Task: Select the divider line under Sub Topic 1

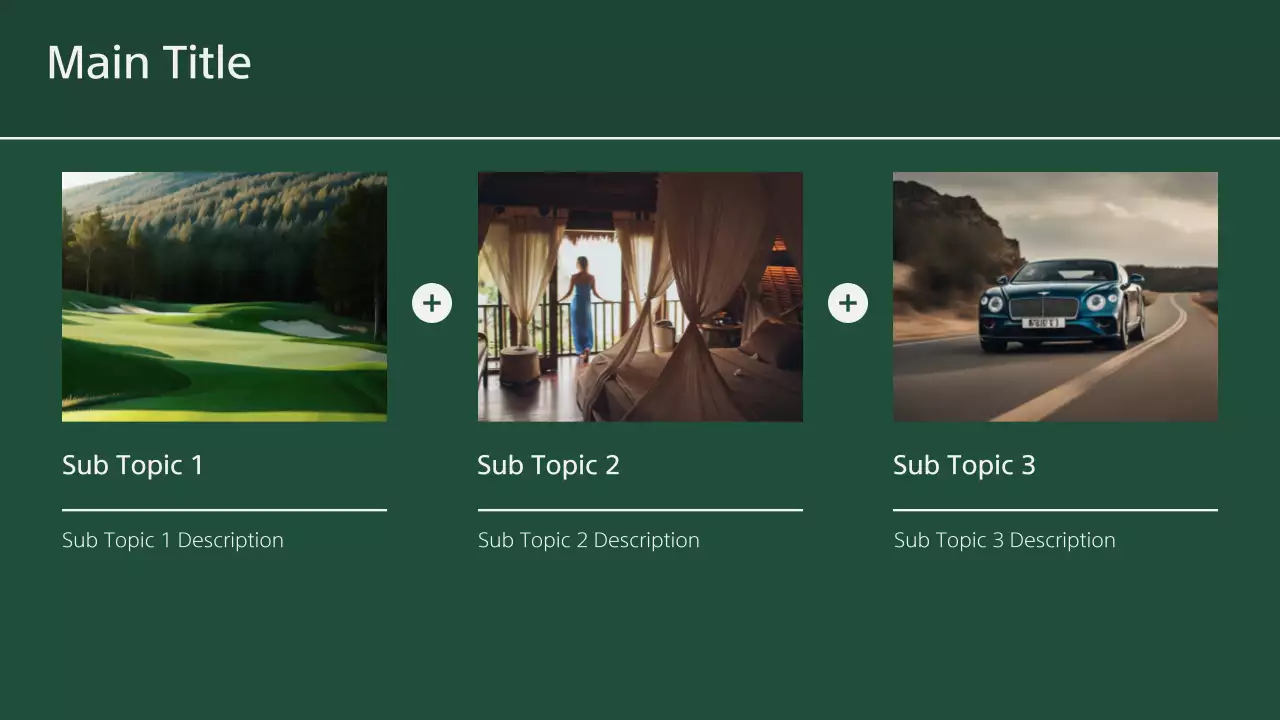Action: coord(224,510)
